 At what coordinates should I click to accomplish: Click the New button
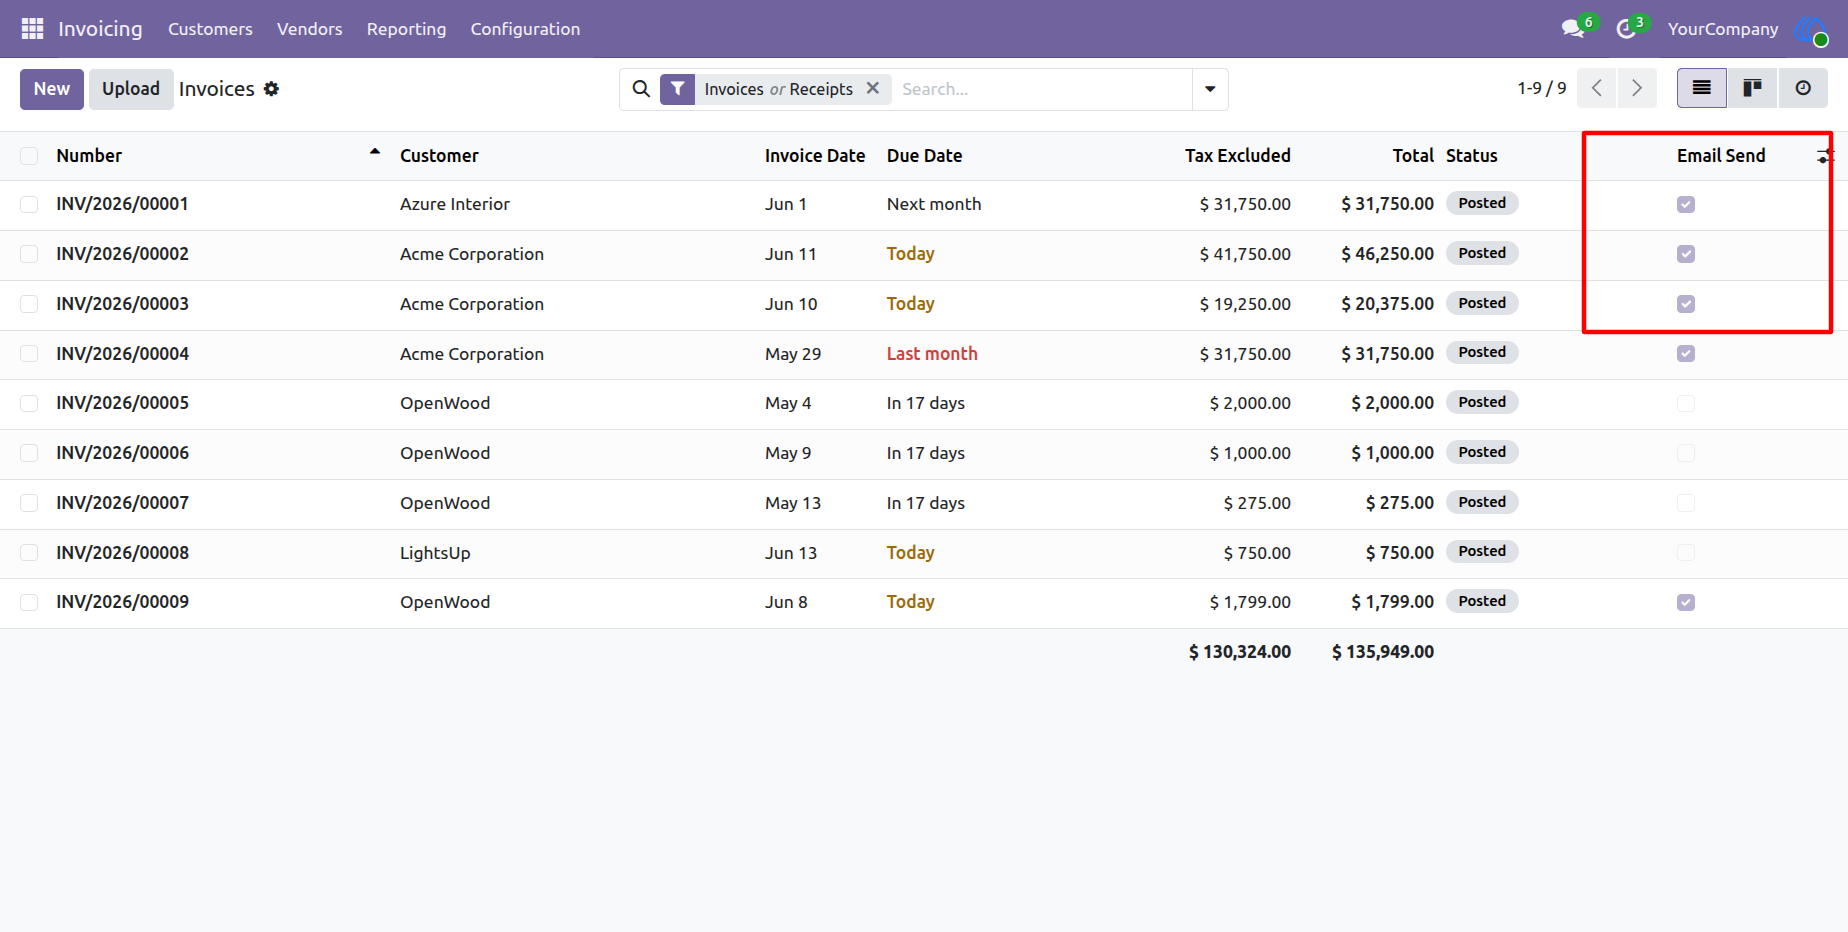(x=52, y=89)
